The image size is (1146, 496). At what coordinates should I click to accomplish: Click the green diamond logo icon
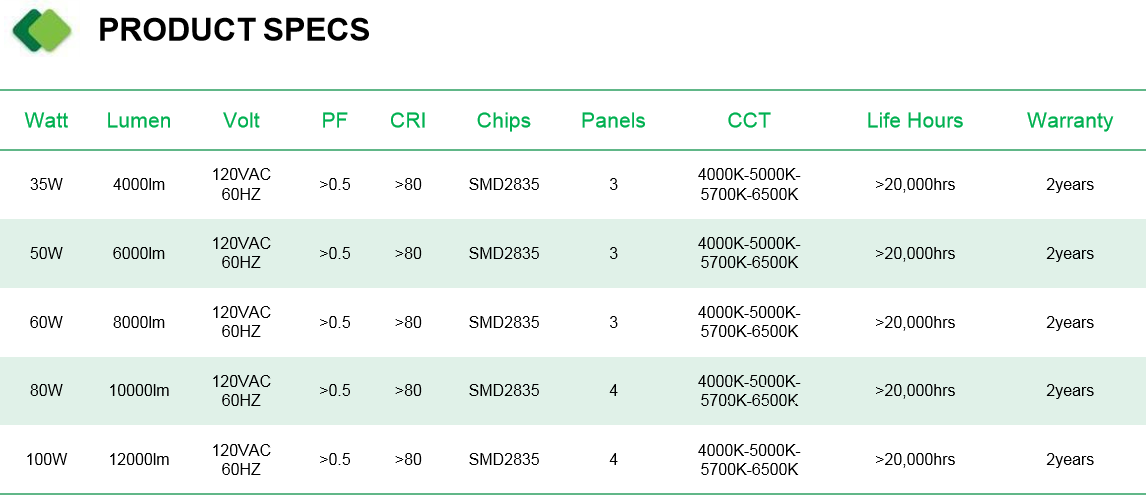tap(42, 30)
